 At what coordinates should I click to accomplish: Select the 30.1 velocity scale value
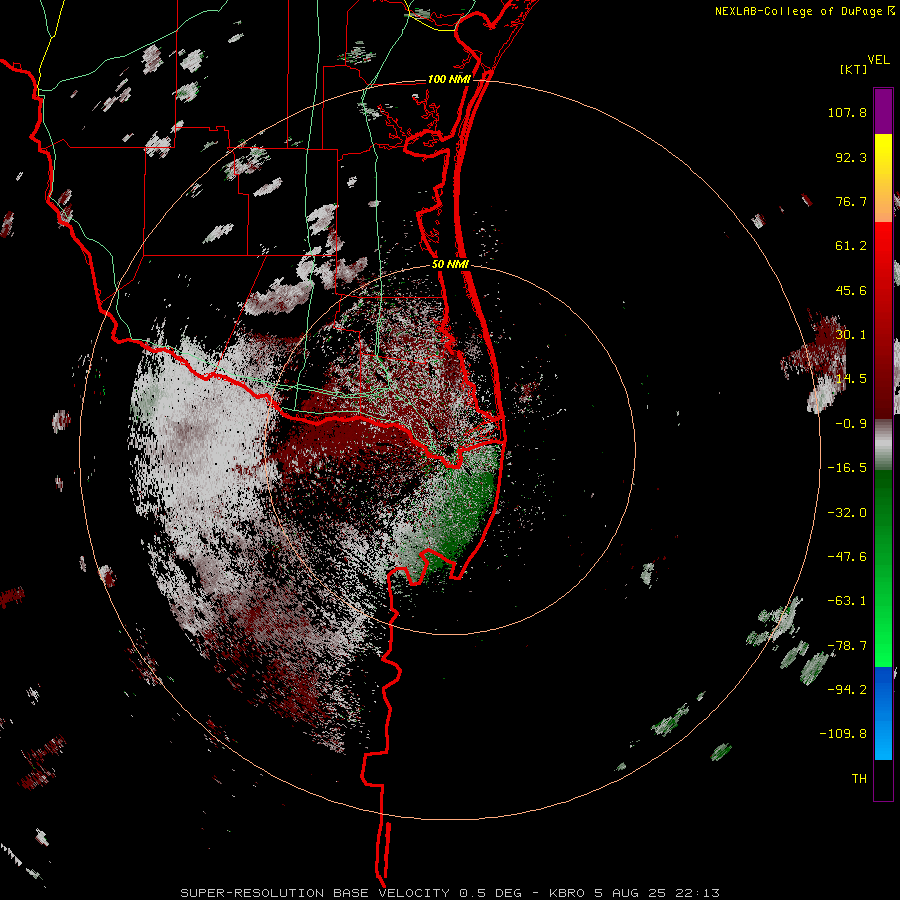pos(851,335)
